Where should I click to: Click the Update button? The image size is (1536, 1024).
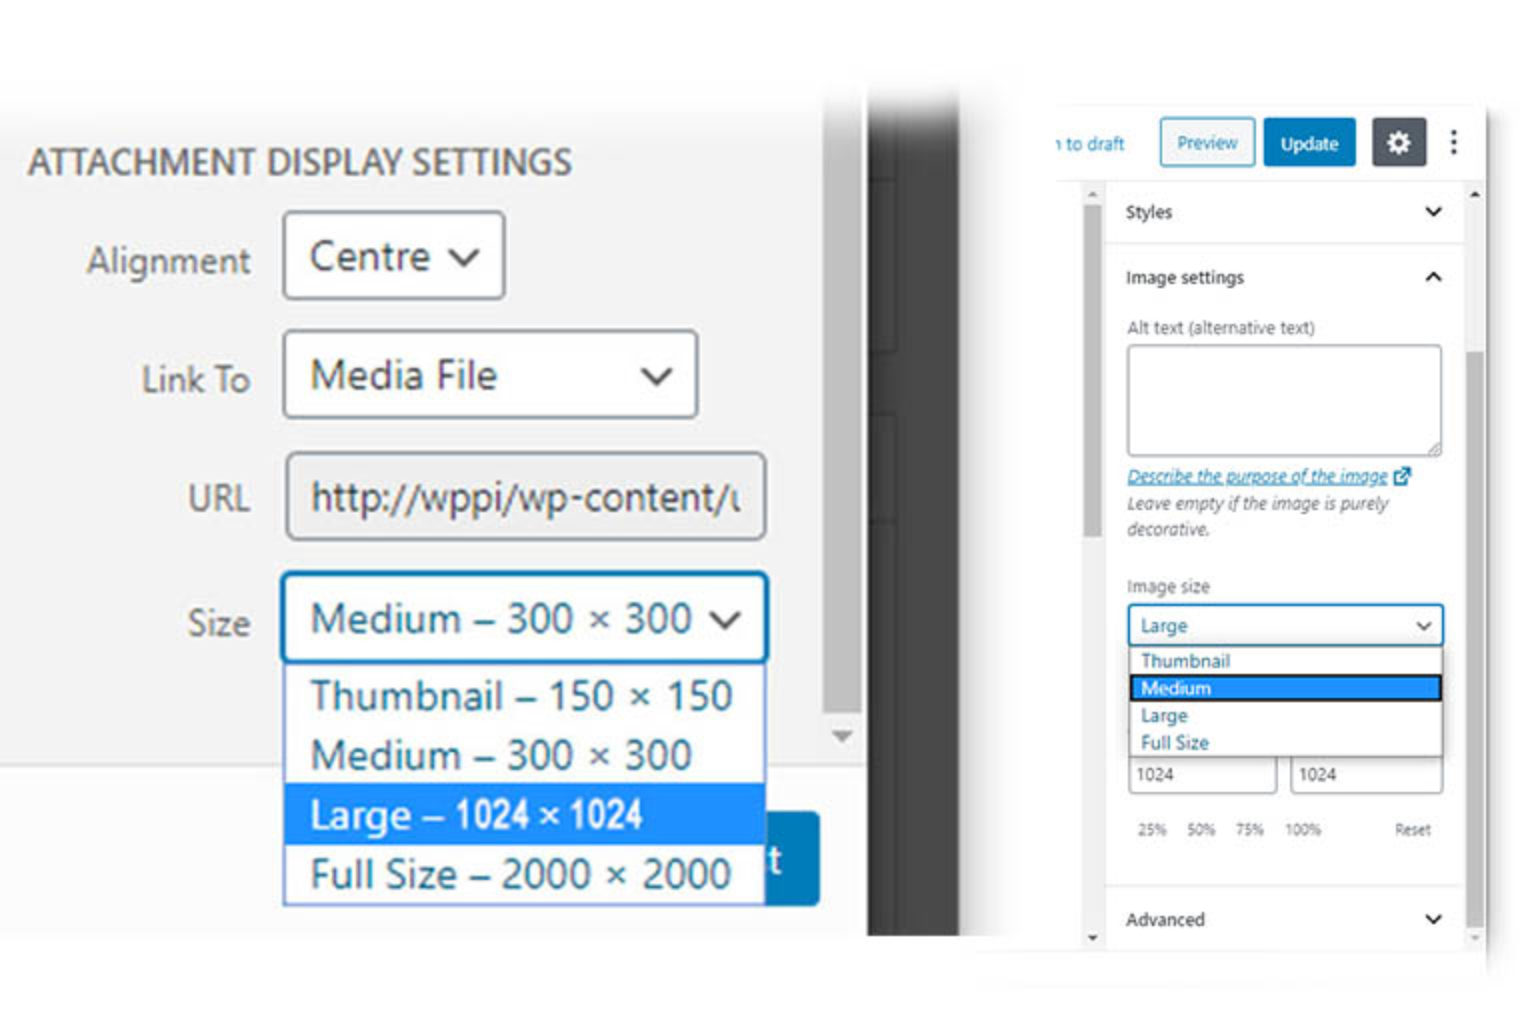click(x=1308, y=143)
